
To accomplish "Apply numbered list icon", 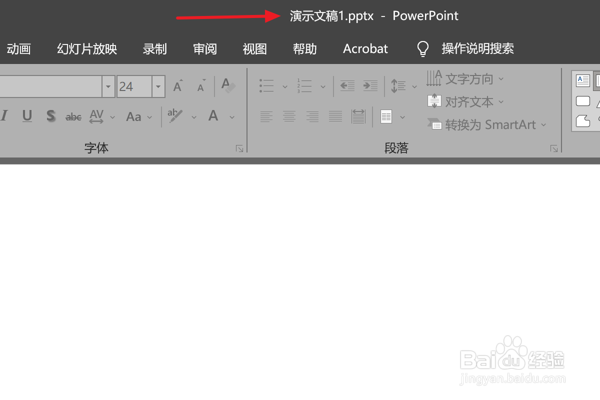I will coord(305,86).
